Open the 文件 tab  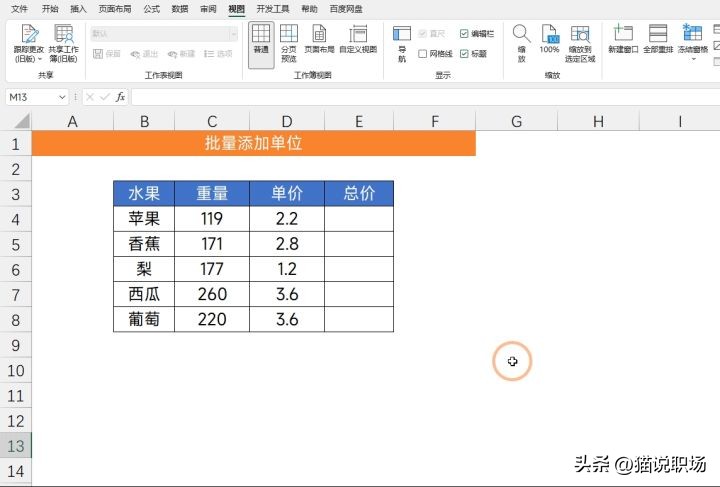19,9
